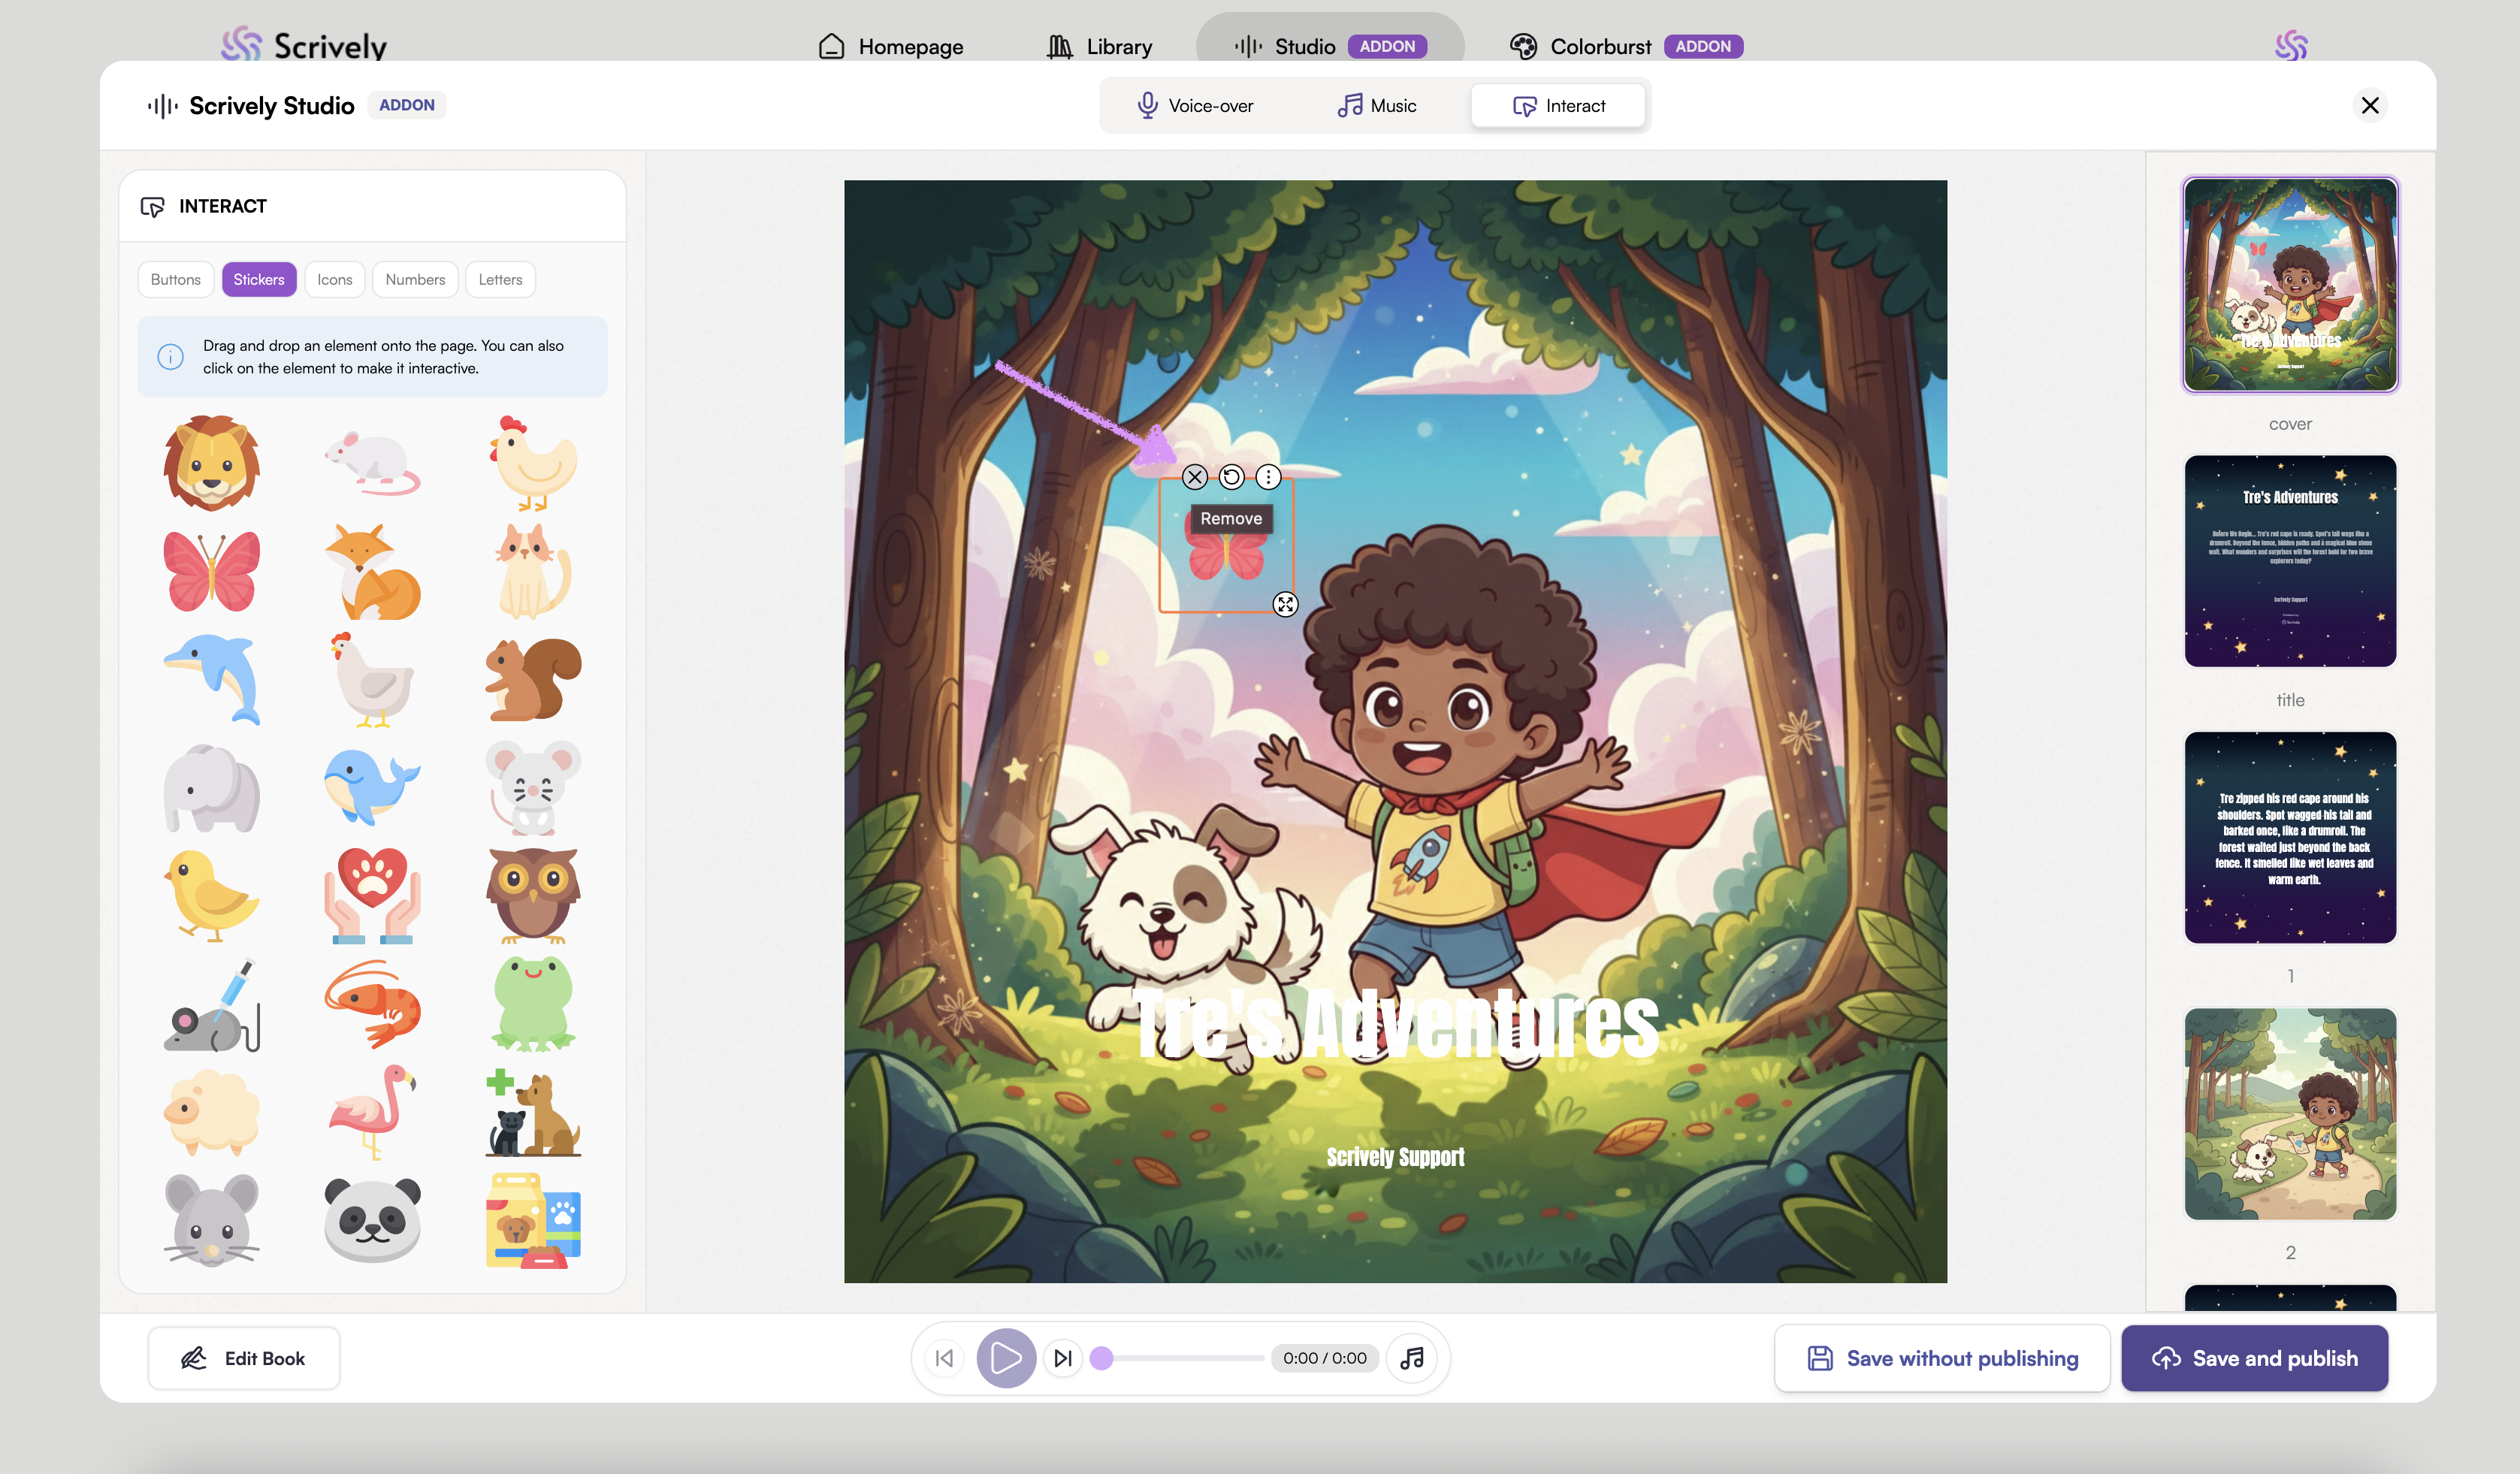
Task: Open the three-dot options of the sticker
Action: click(x=1268, y=477)
